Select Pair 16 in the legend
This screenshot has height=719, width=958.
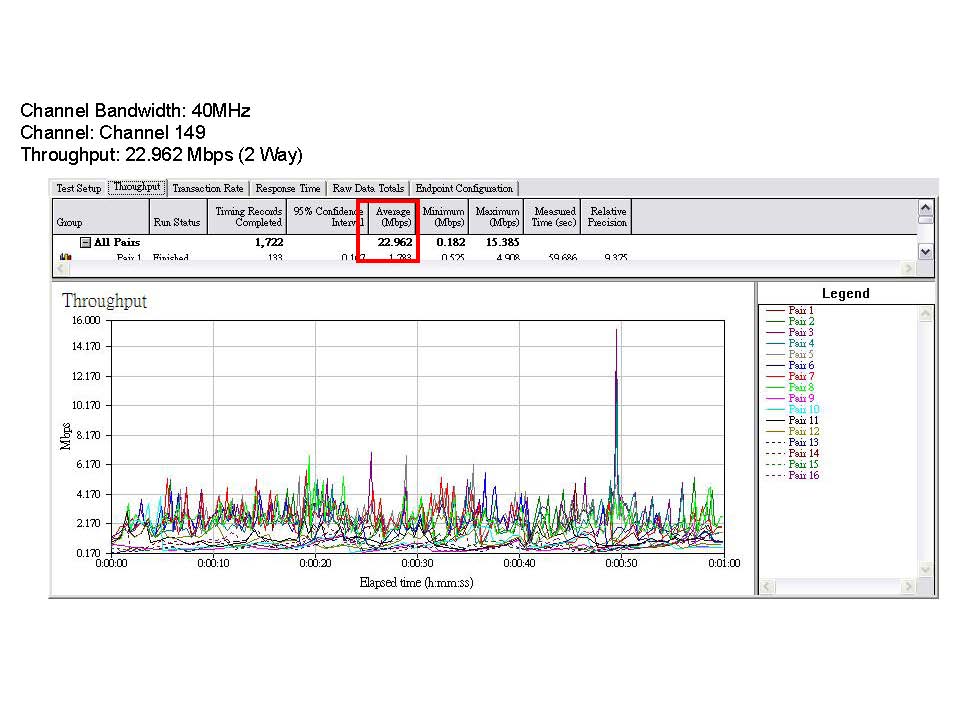click(x=803, y=475)
